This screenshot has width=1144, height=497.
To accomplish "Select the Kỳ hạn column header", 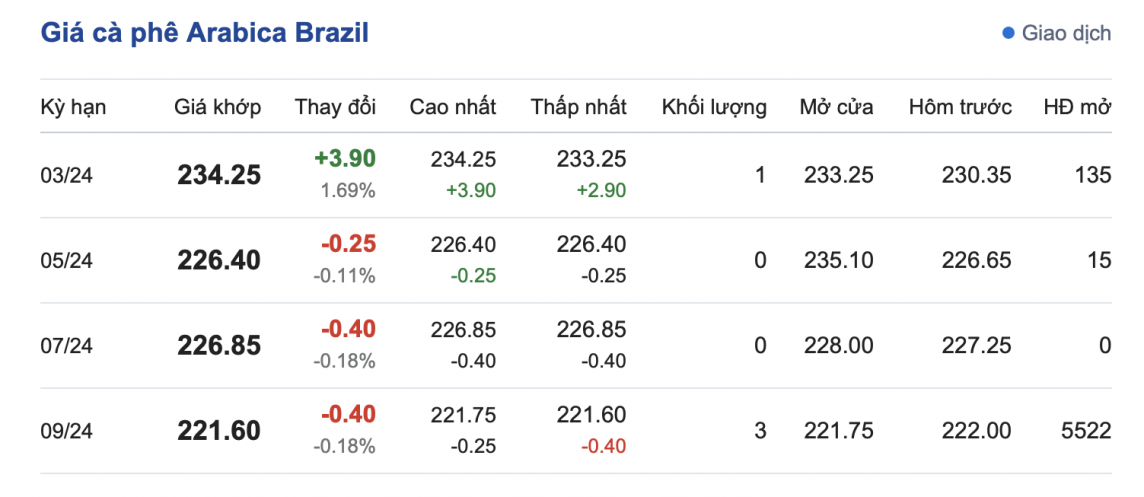I will [x=73, y=107].
